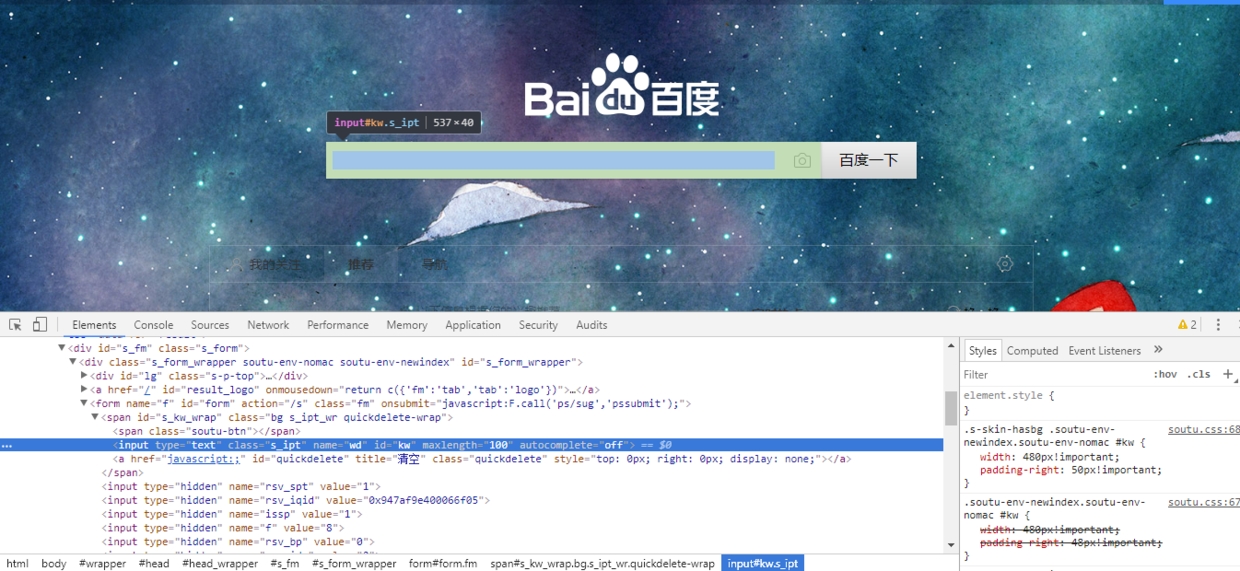Switch to the Elements tab
The height and width of the screenshot is (571, 1240).
[x=94, y=325]
